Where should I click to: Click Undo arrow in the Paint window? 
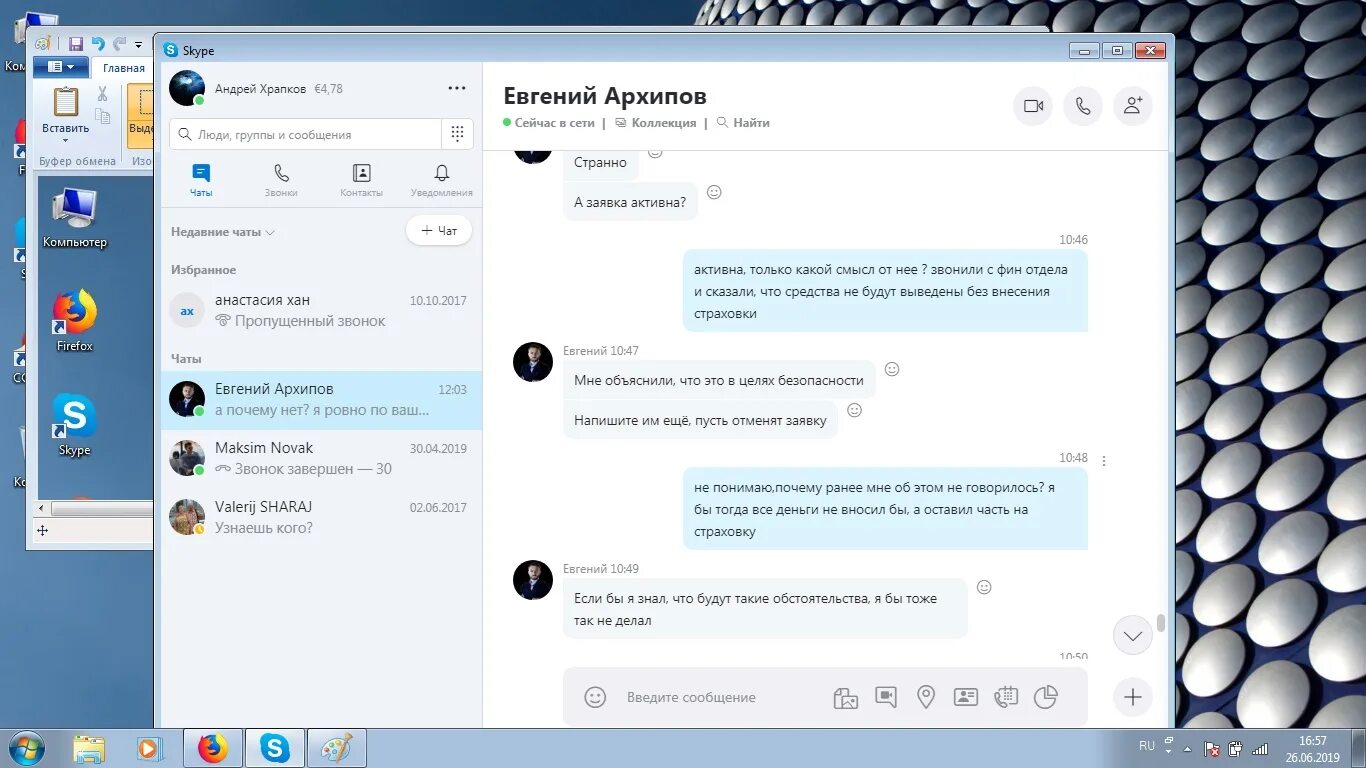[98, 44]
